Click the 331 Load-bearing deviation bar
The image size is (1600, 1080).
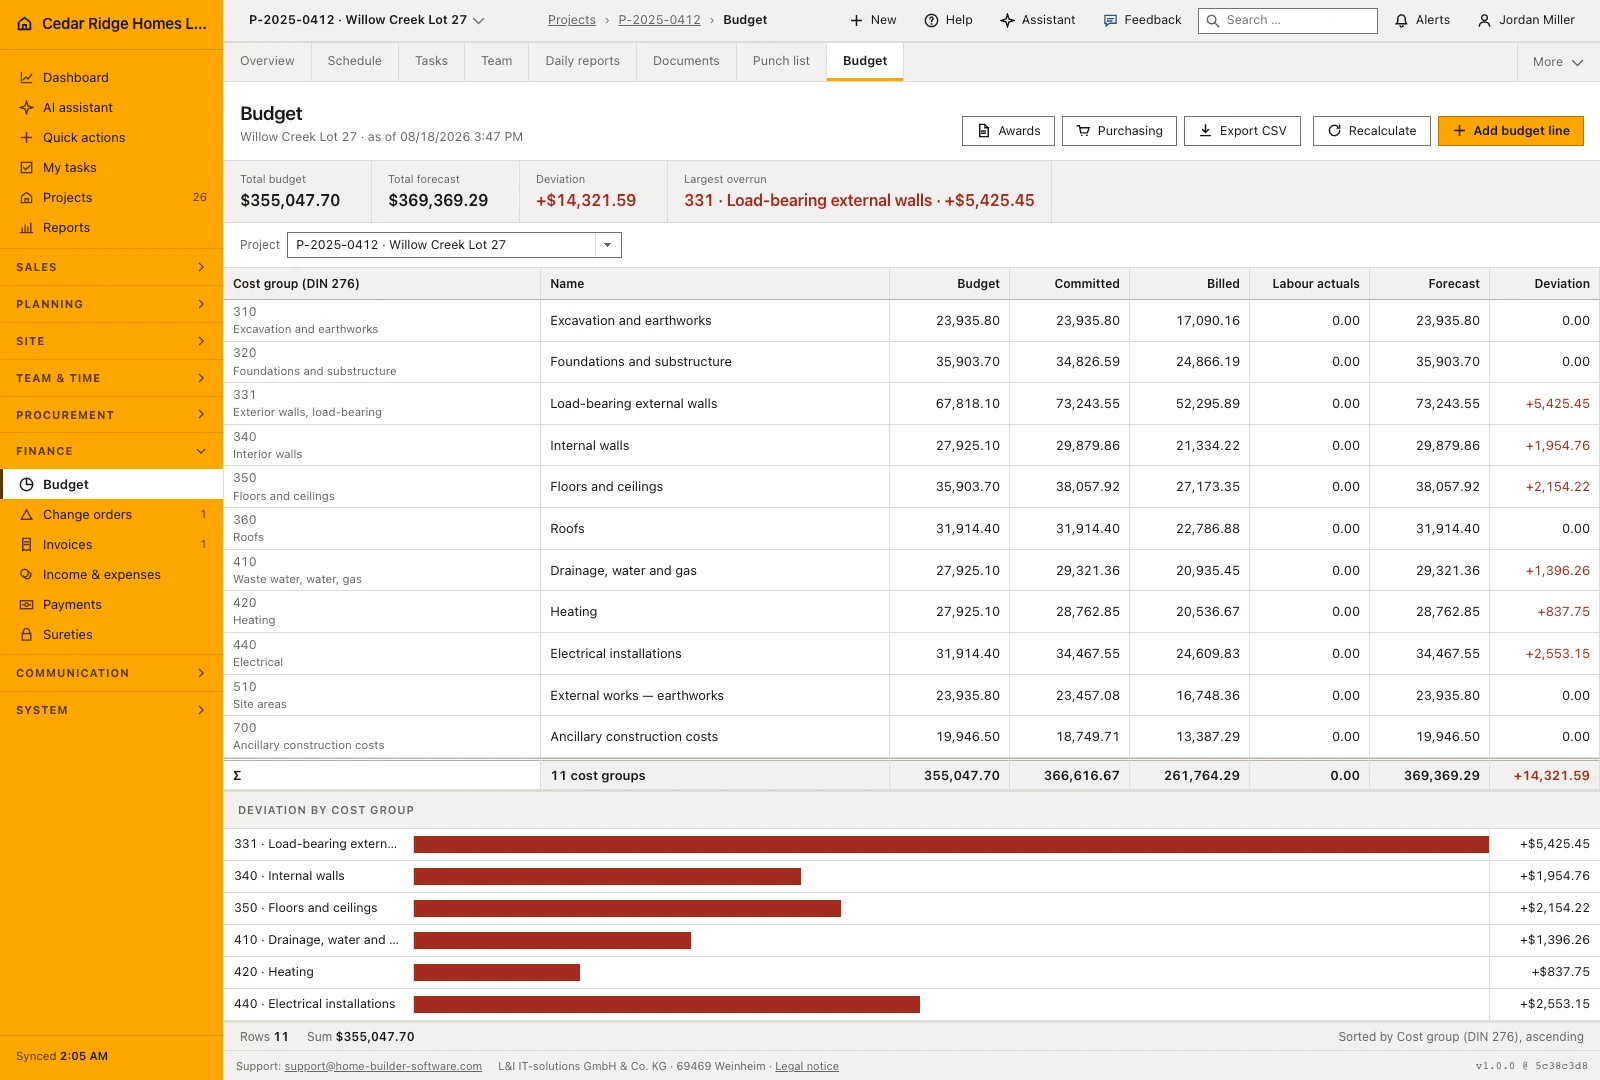pyautogui.click(x=951, y=845)
